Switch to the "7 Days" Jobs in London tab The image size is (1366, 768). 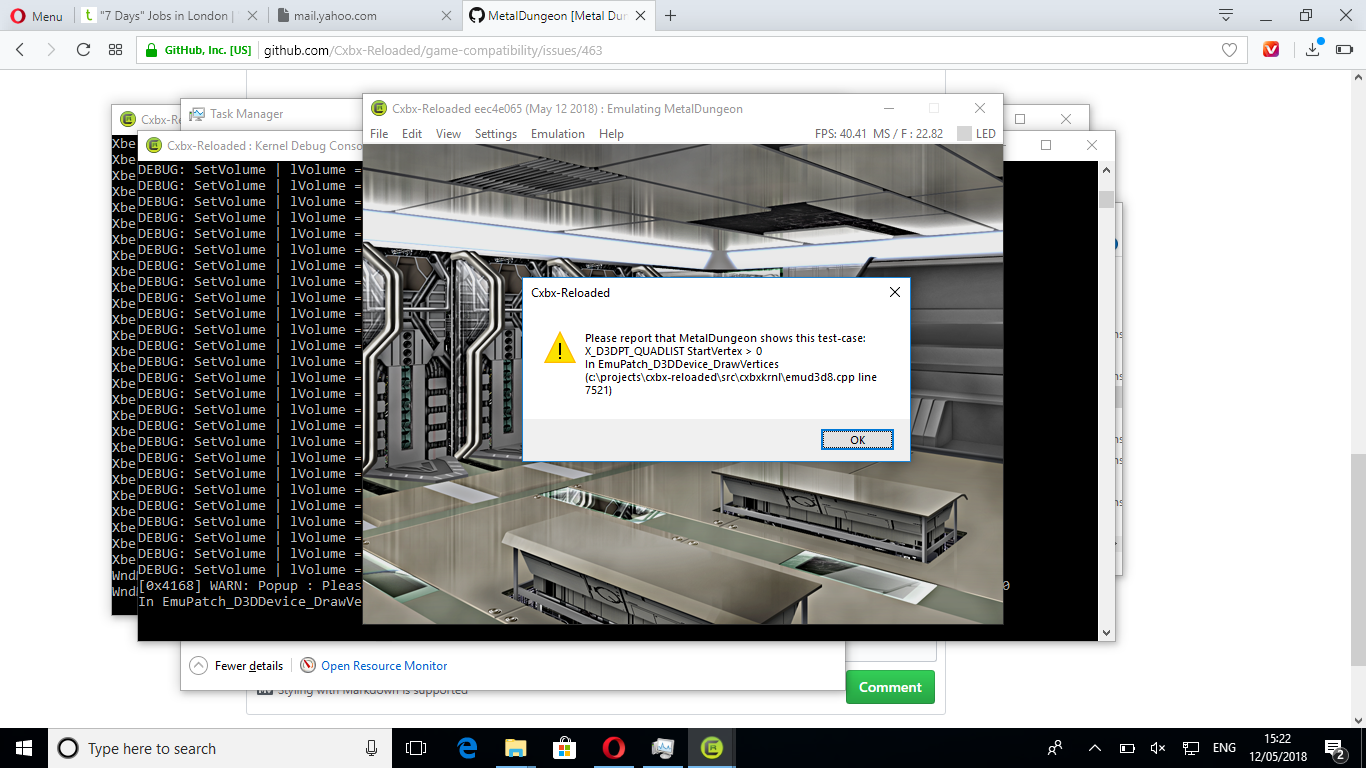point(168,16)
